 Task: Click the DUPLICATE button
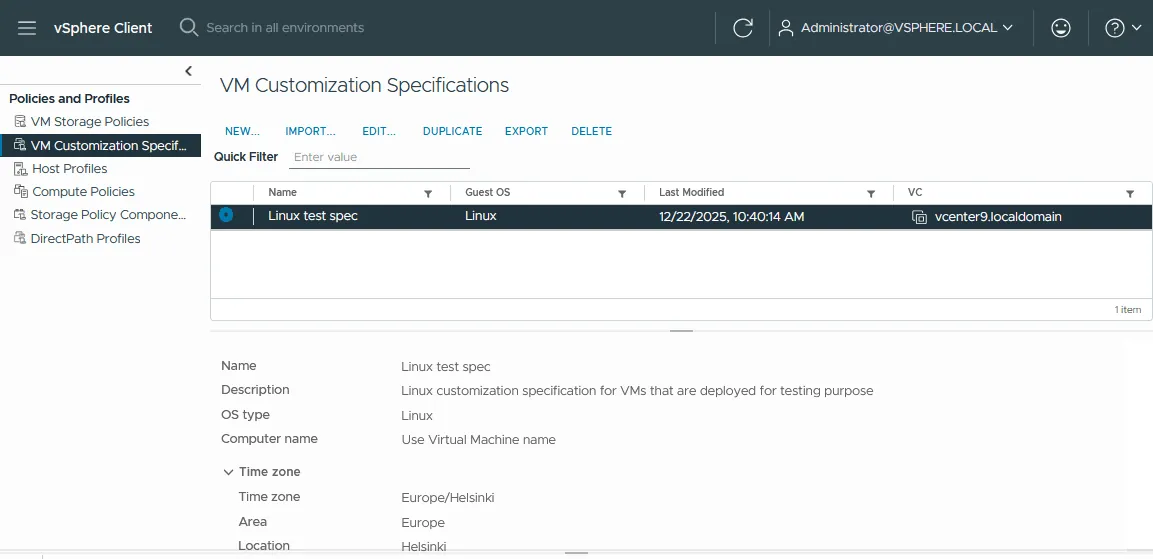[x=452, y=131]
